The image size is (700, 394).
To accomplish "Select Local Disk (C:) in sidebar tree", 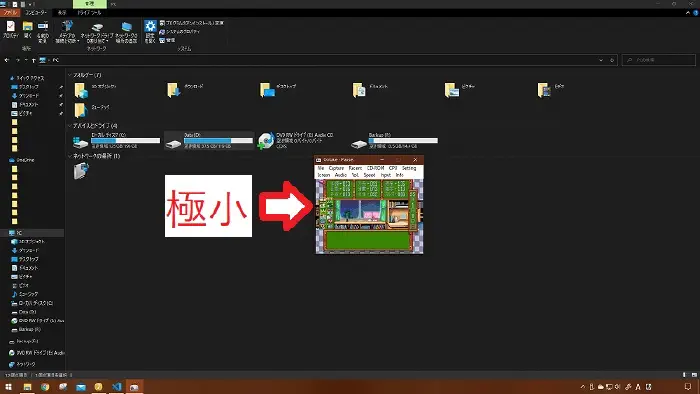I will tap(32, 303).
